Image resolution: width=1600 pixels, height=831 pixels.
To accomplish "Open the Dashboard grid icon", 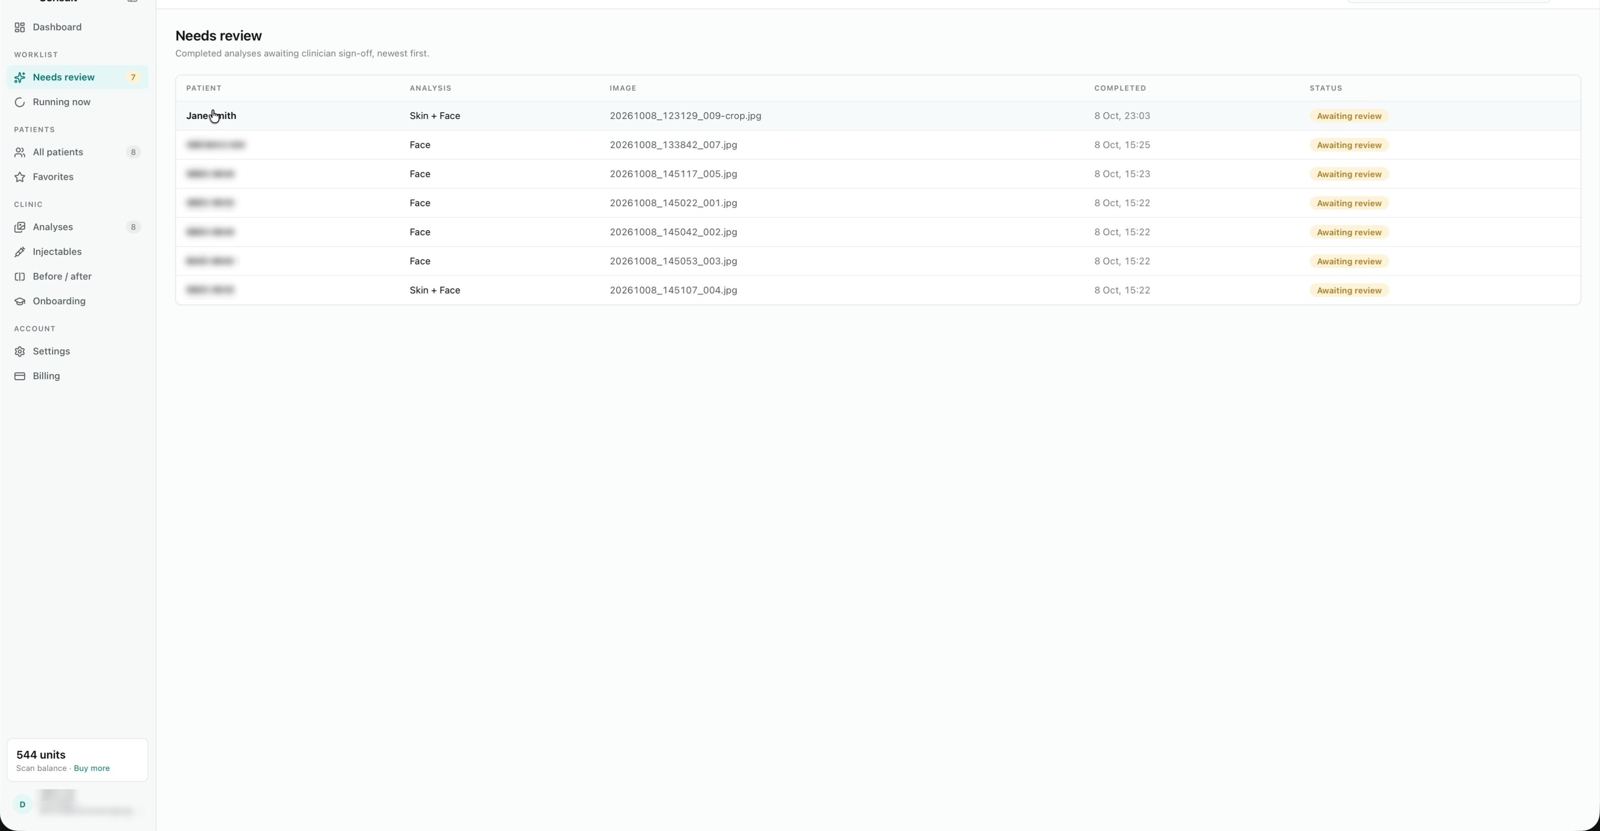I will click(20, 27).
